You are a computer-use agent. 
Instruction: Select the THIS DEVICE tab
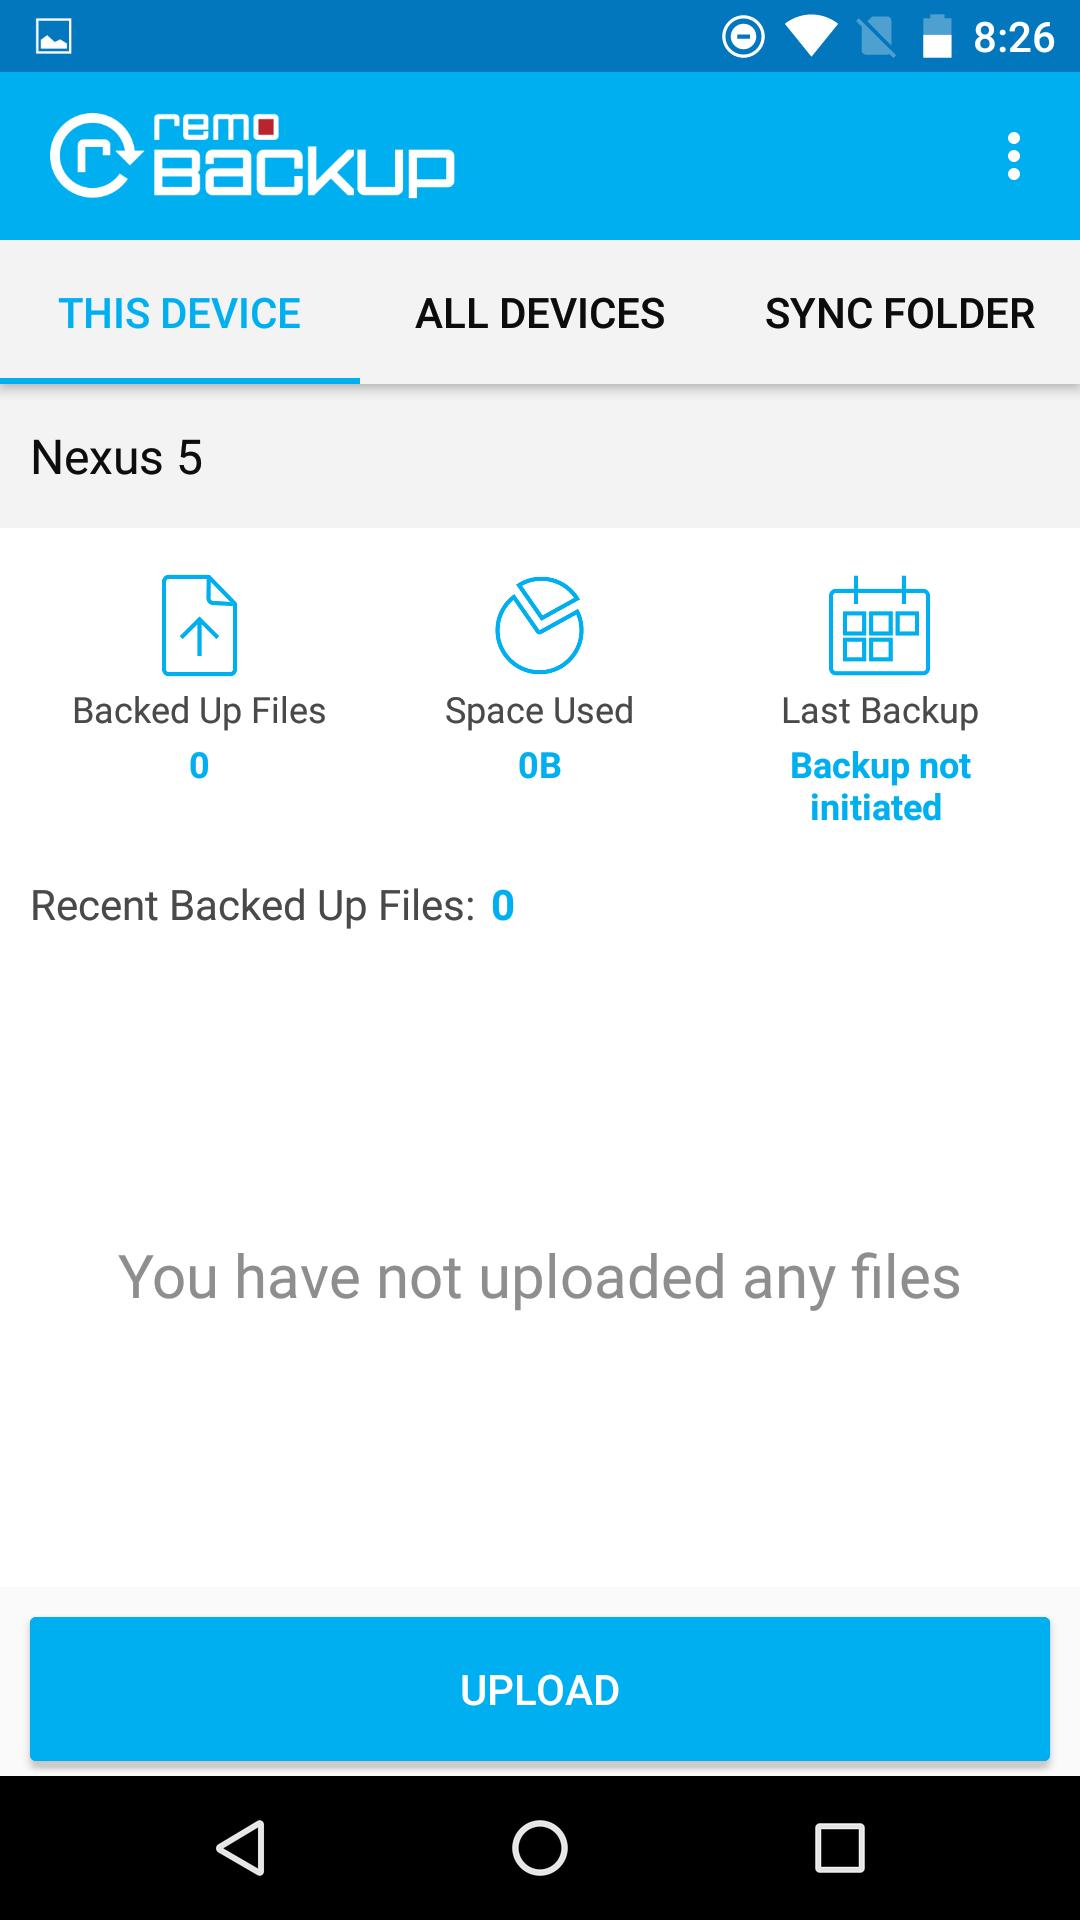(x=180, y=313)
